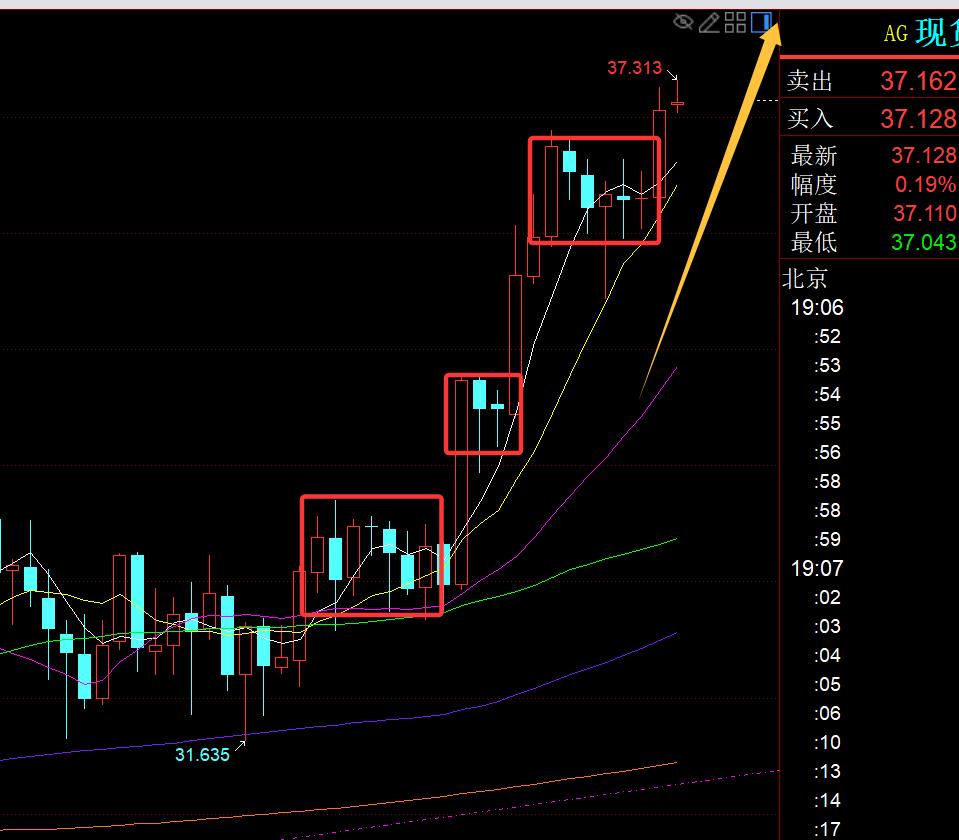959x840 pixels.
Task: Click the 买入 buy price 37.128
Action: coord(917,119)
